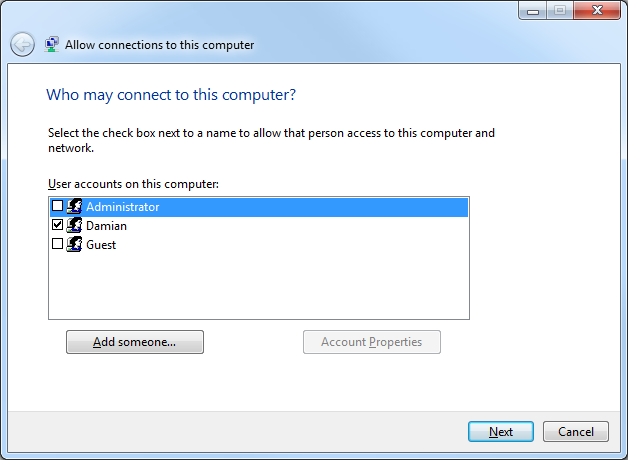
Task: Click the Administrator user account icon
Action: [x=74, y=206]
